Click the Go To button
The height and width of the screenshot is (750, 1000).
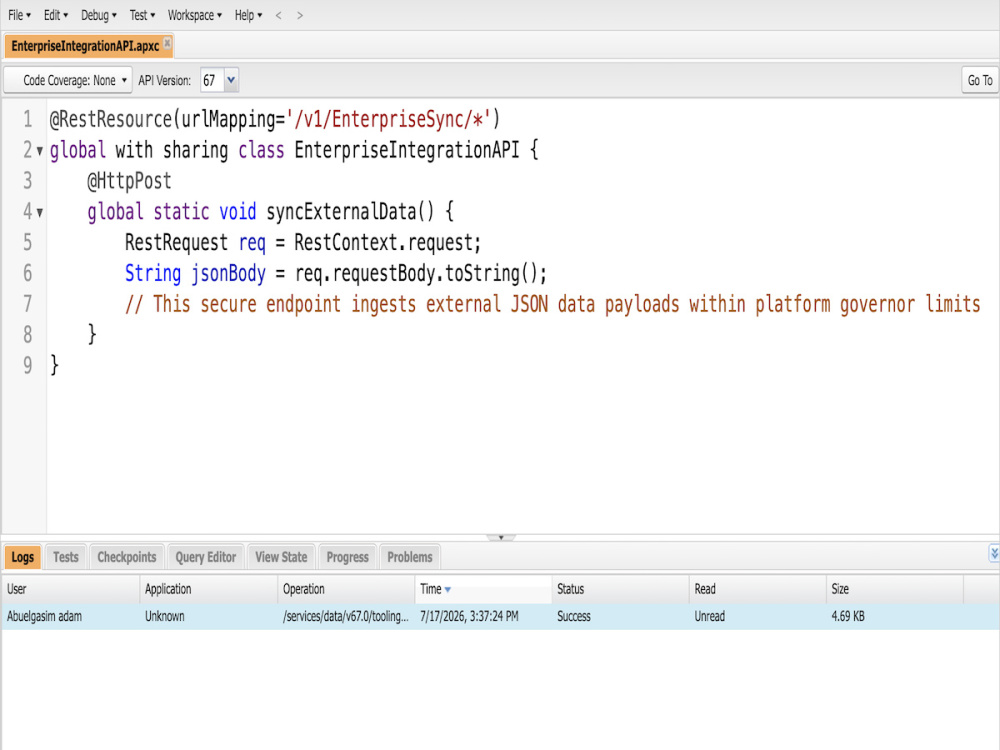[x=980, y=80]
